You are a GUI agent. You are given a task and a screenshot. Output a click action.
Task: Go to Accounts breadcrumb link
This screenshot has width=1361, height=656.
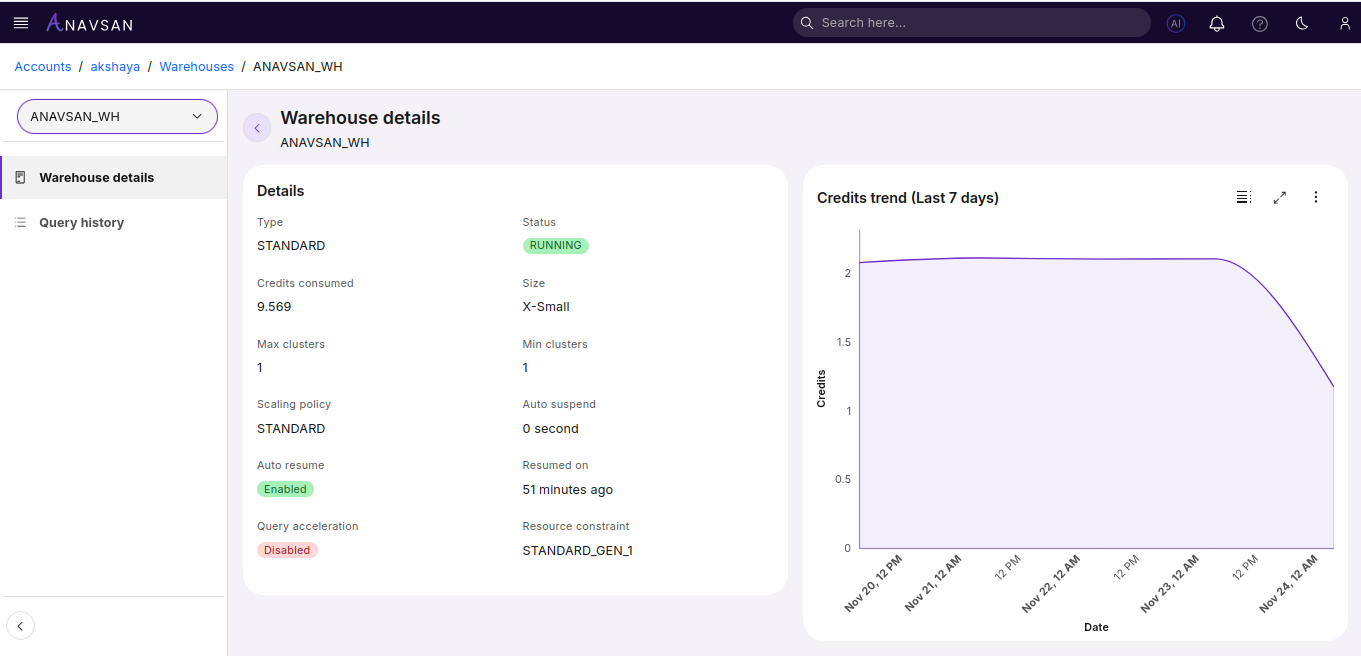point(43,67)
